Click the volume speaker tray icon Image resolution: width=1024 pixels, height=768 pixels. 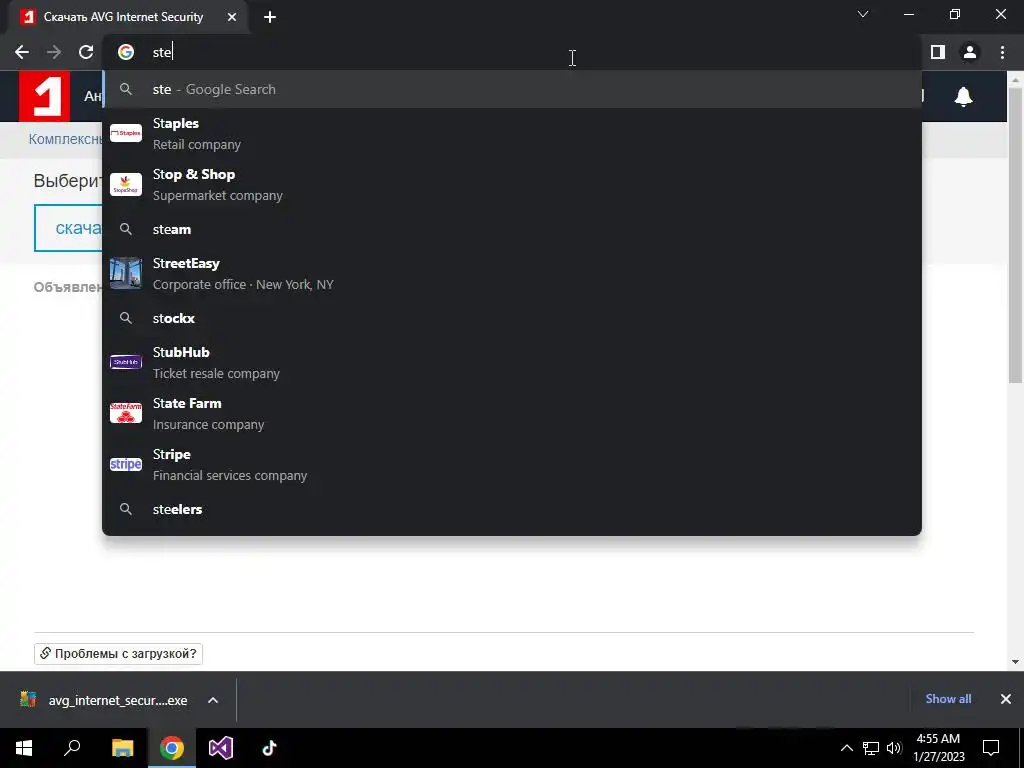(x=894, y=748)
